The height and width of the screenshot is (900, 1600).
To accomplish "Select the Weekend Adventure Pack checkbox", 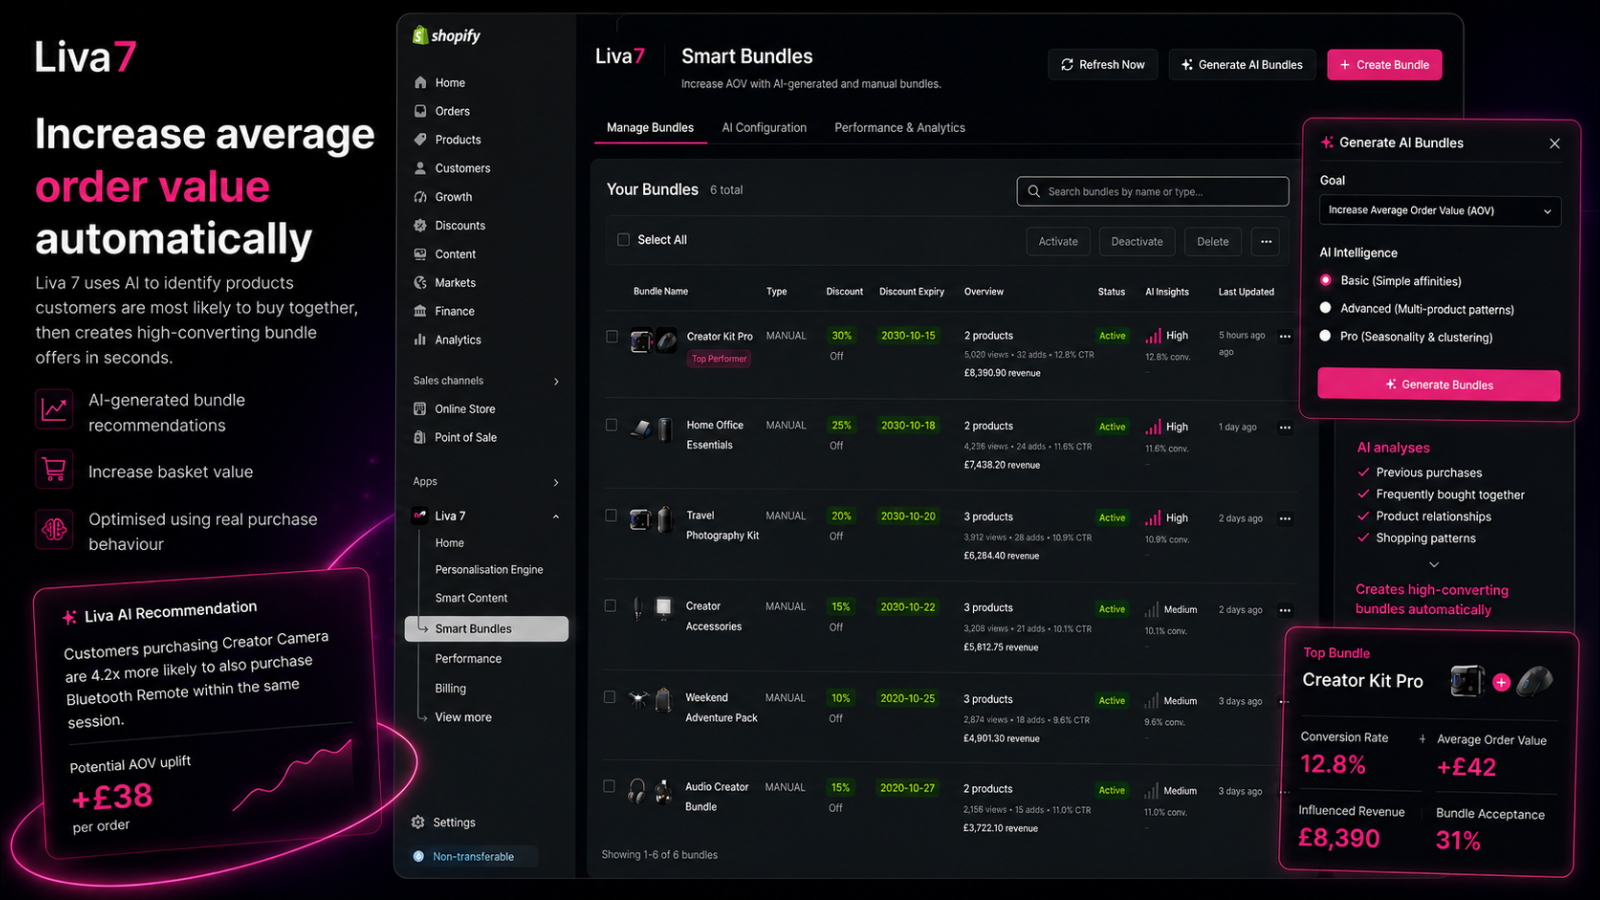I will click(609, 697).
